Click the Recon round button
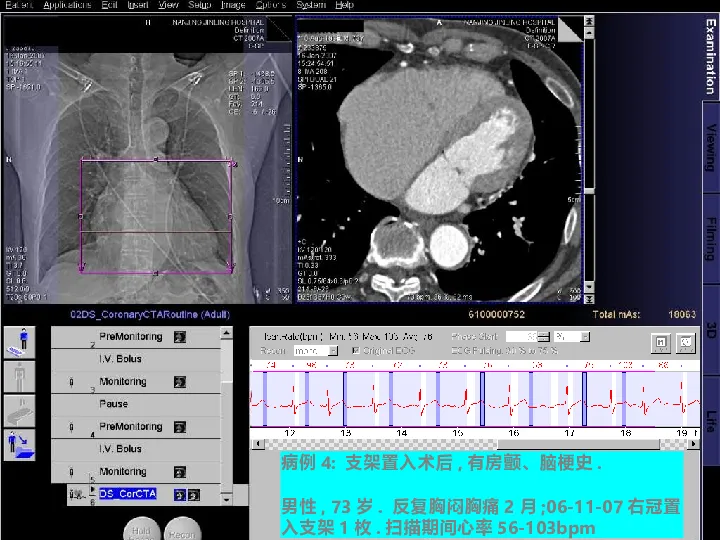720x540 pixels. (182, 529)
